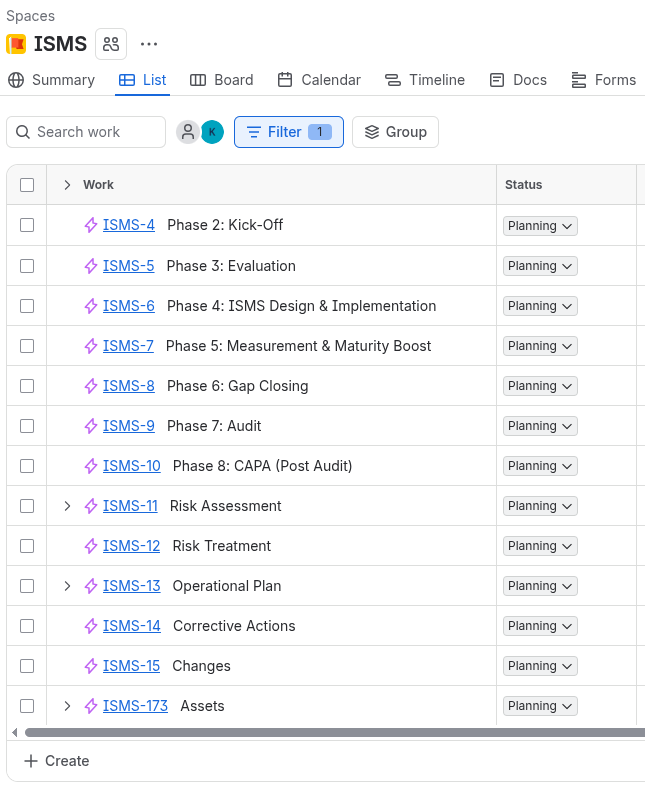Open the Planning status dropdown for ISMS-4

[540, 226]
